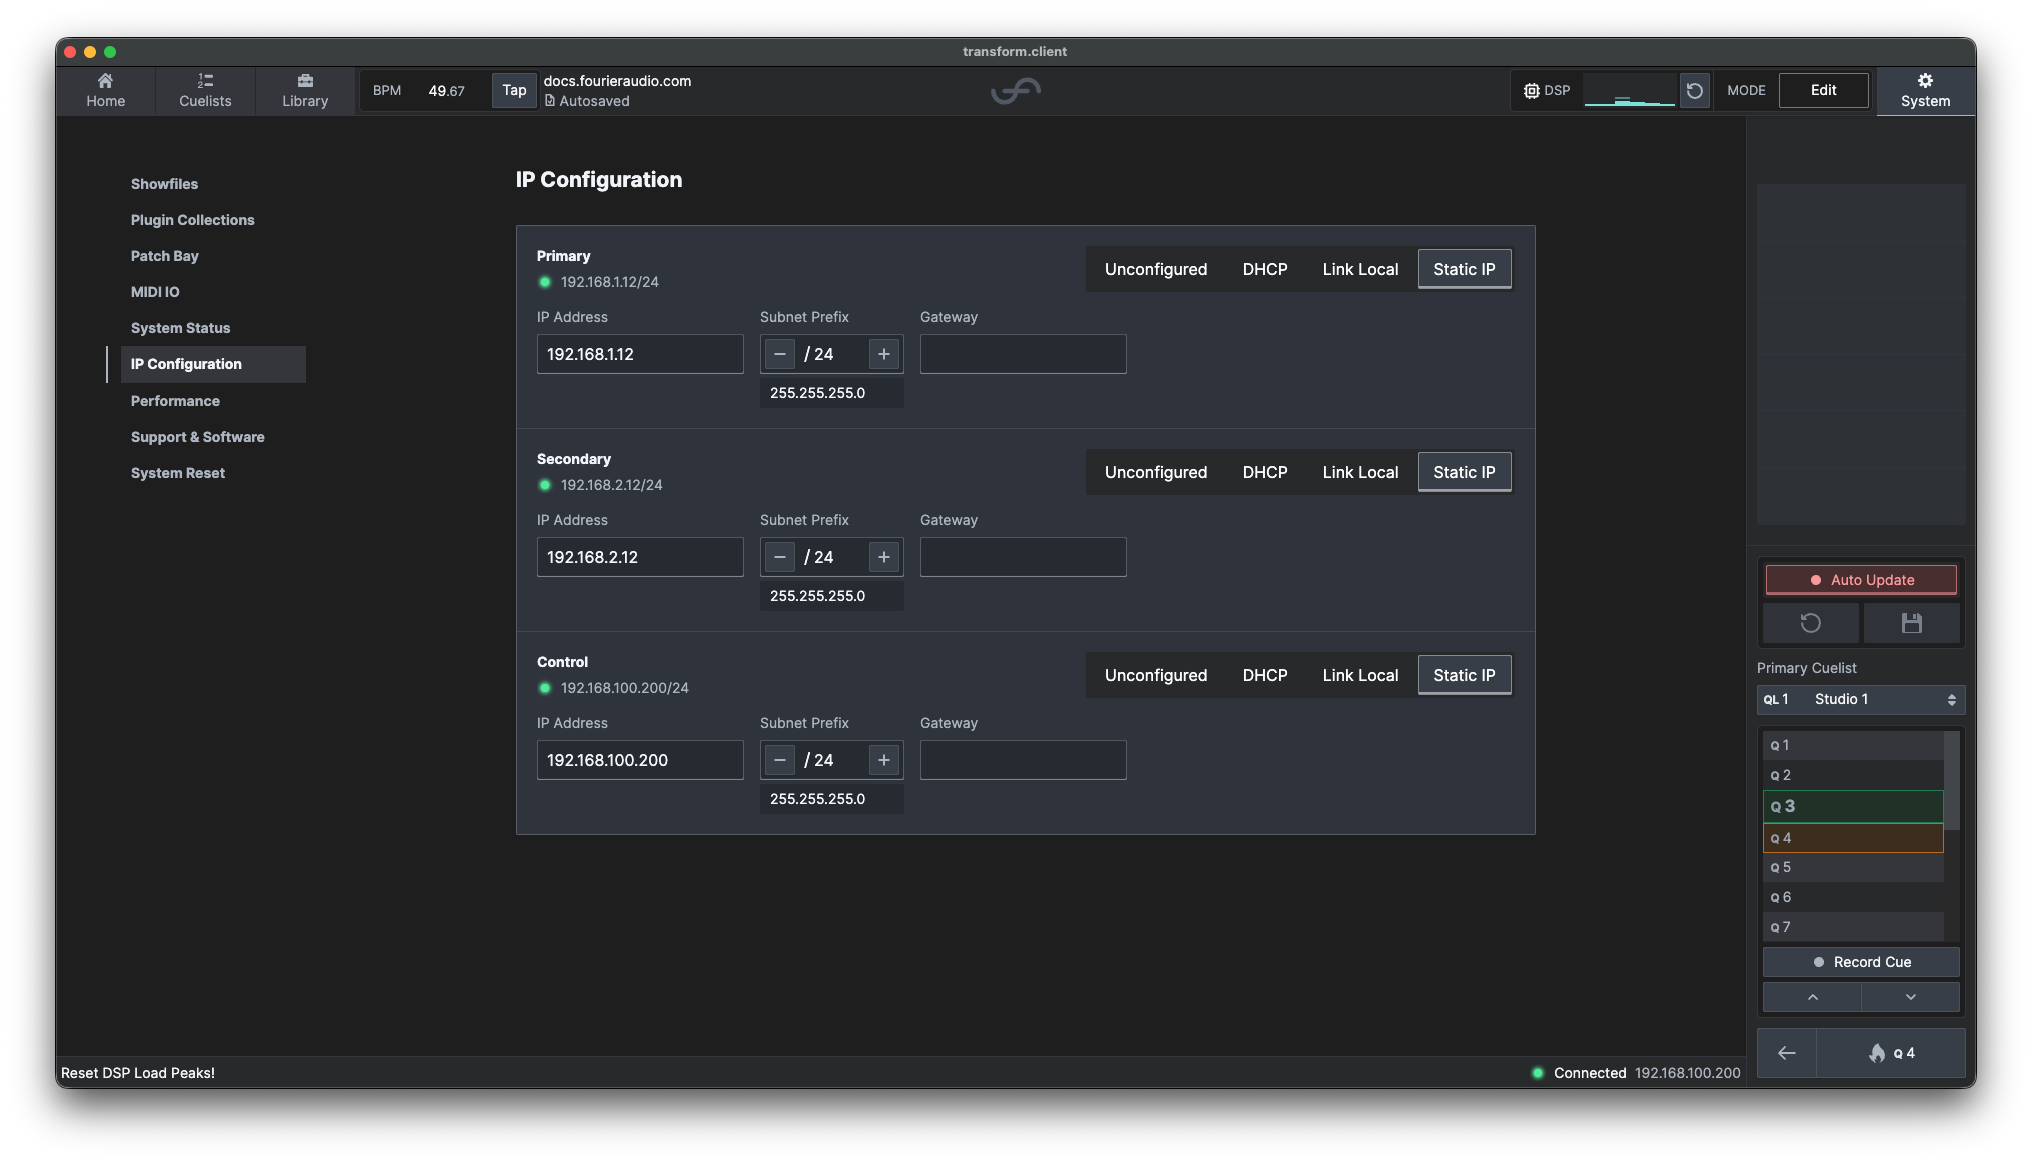Set Secondary interface to Unconfigured
The height and width of the screenshot is (1162, 2032).
[x=1156, y=472]
